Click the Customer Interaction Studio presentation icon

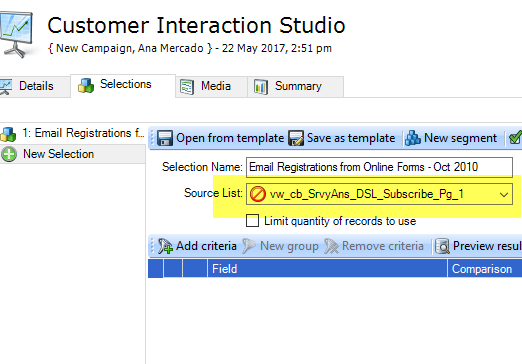click(x=16, y=34)
